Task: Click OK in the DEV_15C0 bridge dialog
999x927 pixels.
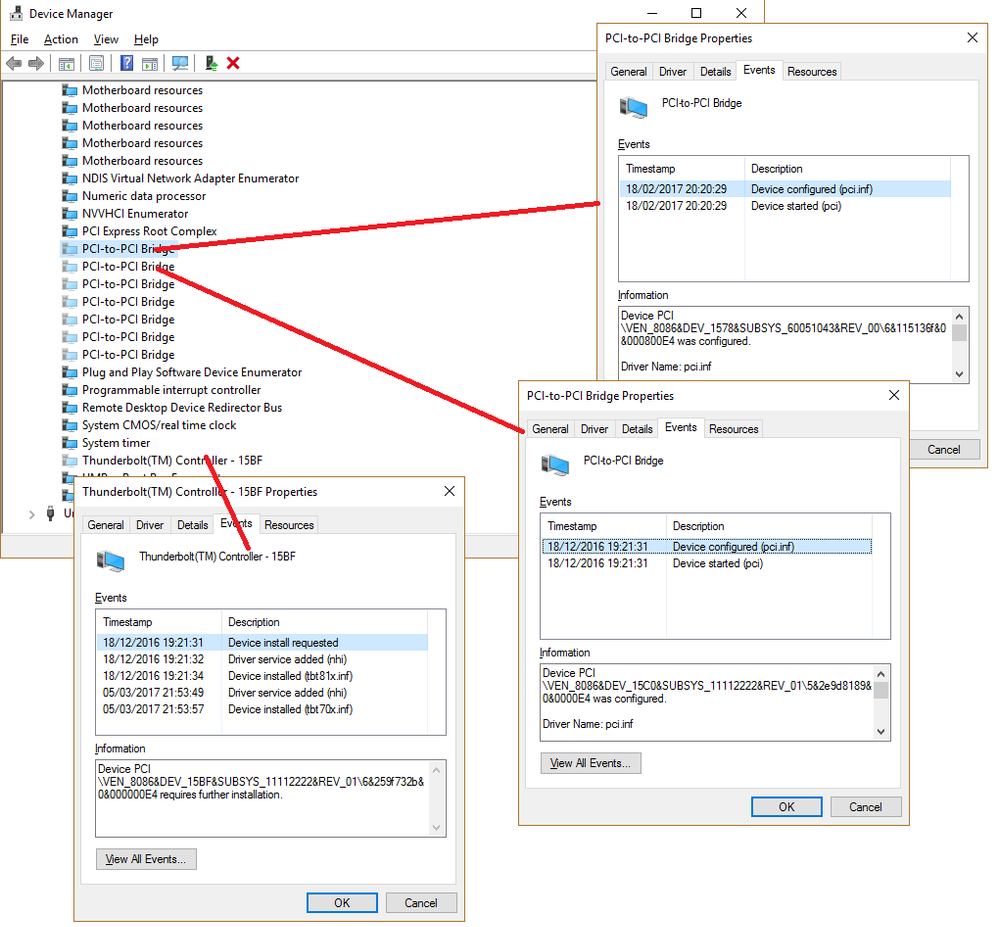Action: (787, 807)
